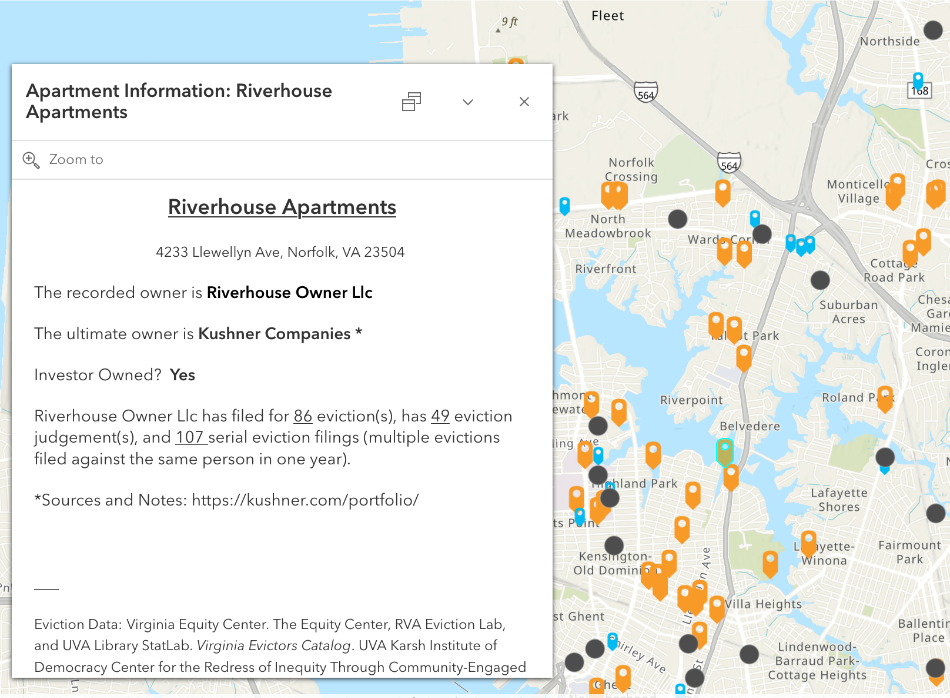Viewport: 950px width, 698px height.
Task: Click the Zoom to label
Action: click(76, 159)
